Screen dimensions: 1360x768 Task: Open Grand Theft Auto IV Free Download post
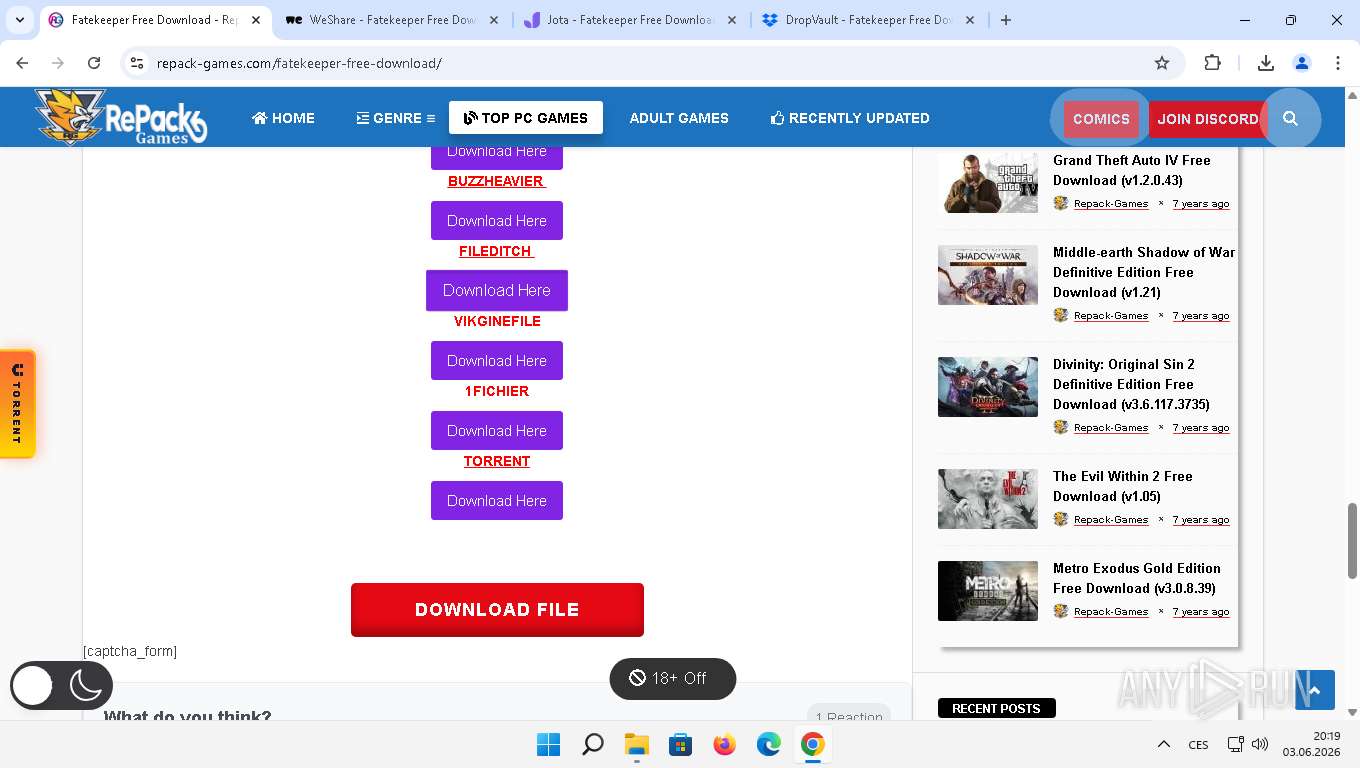tap(1132, 170)
